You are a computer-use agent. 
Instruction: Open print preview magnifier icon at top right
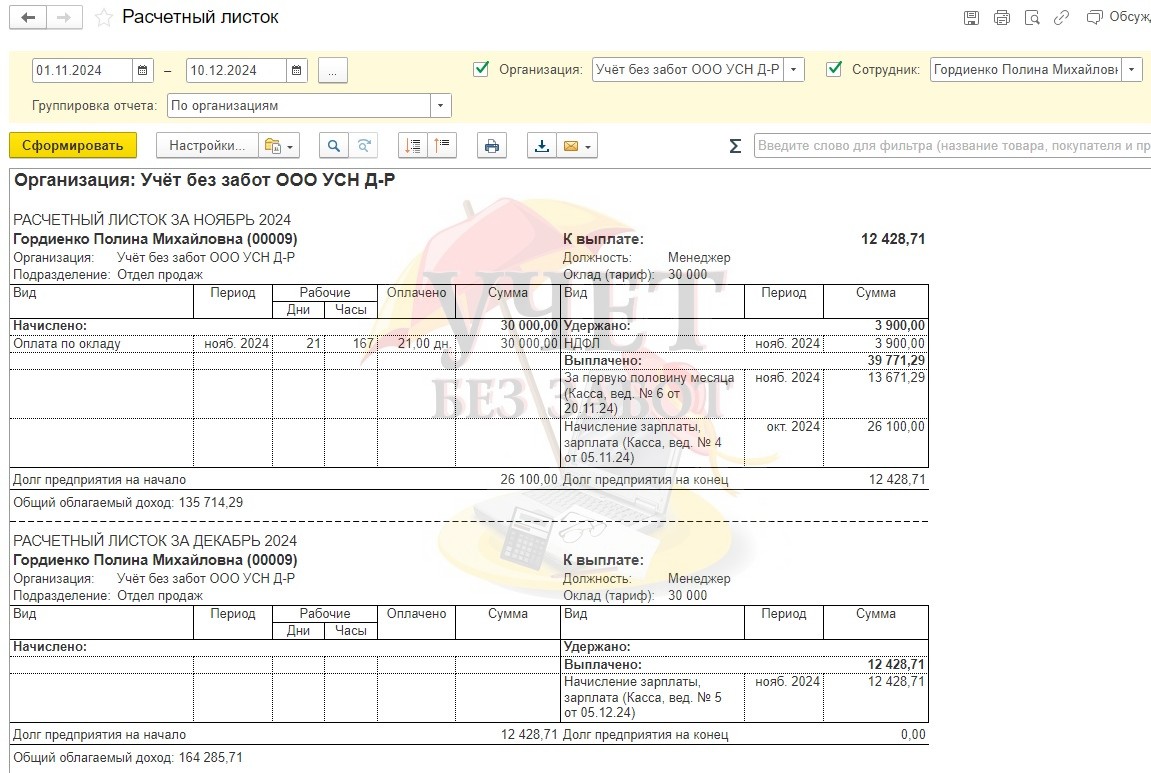[1031, 18]
